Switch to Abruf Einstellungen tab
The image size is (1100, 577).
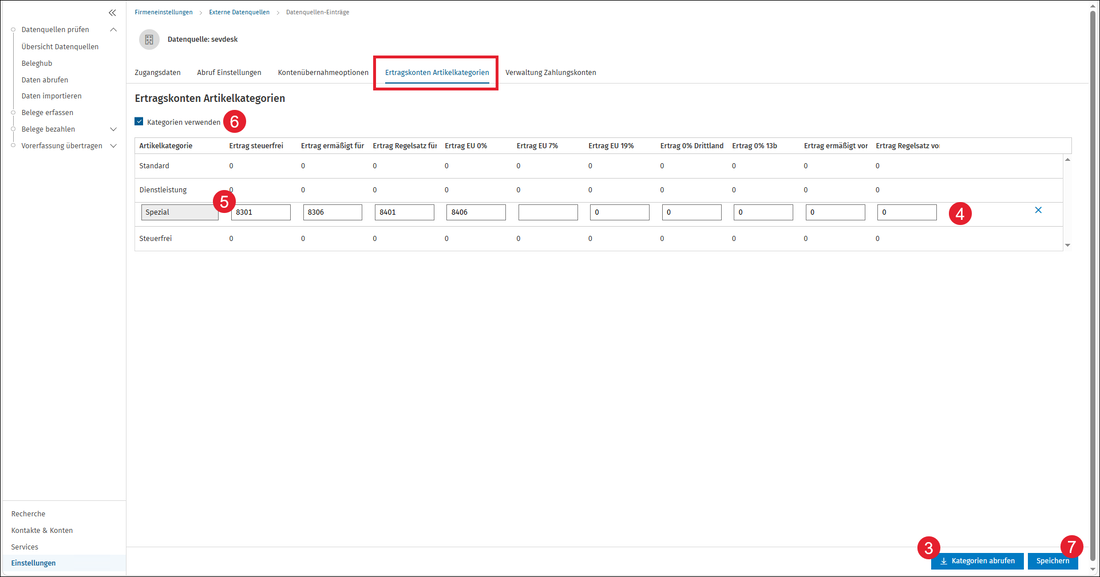click(x=229, y=72)
